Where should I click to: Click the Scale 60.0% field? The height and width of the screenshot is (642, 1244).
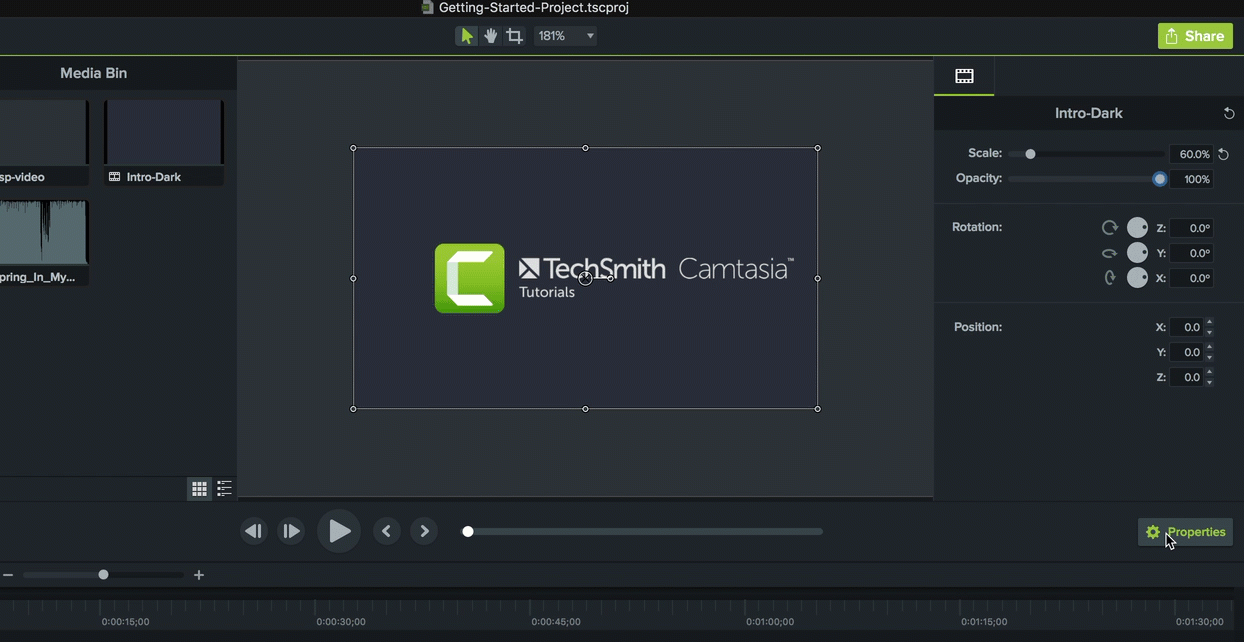click(x=1191, y=154)
